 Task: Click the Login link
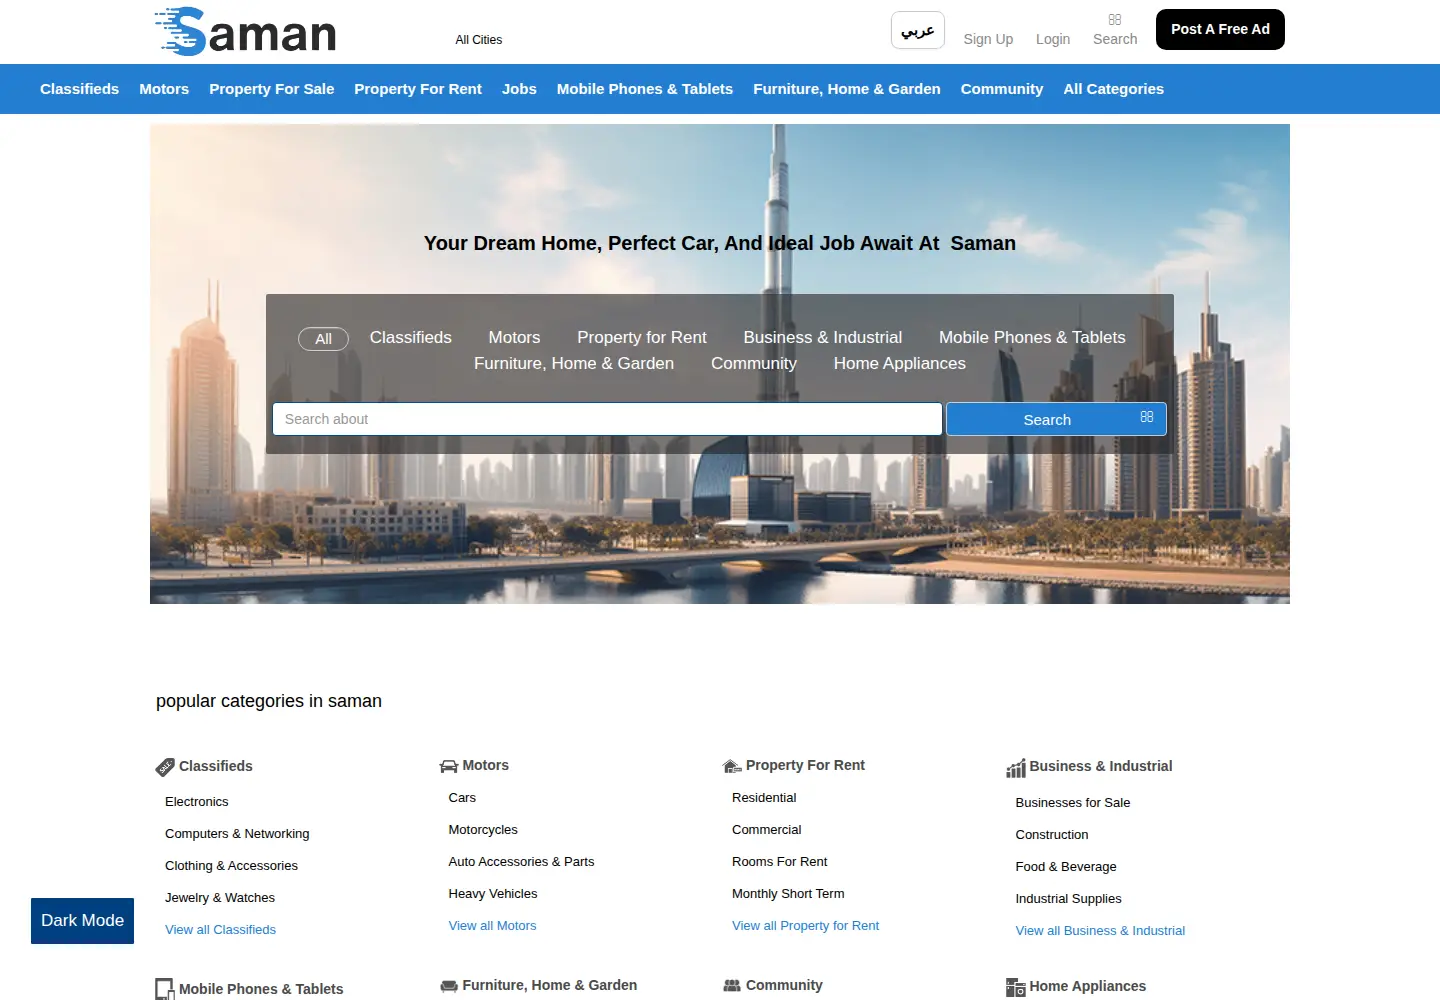click(x=1053, y=39)
